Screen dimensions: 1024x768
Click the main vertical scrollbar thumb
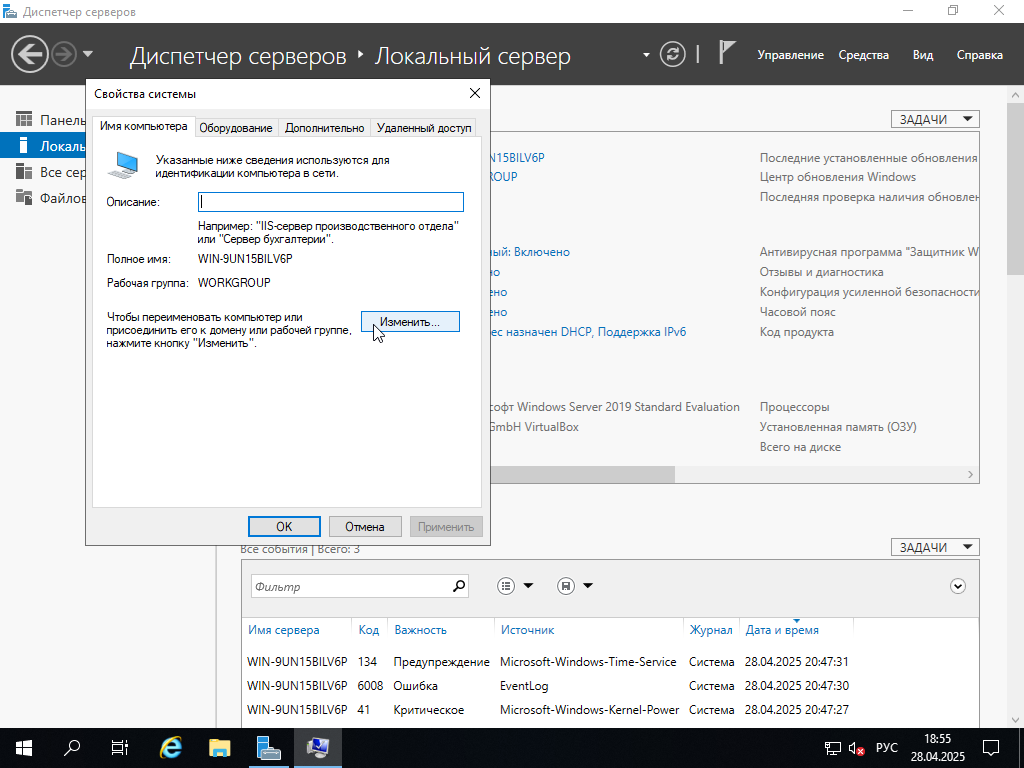[1015, 188]
